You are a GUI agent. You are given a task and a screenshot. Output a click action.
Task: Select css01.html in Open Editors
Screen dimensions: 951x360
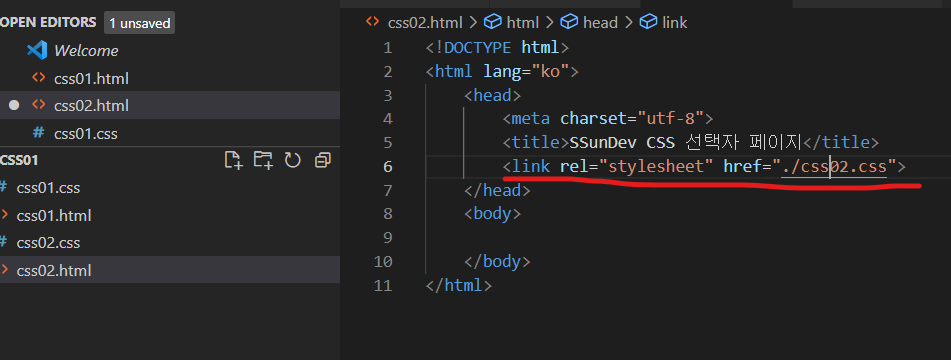coord(91,79)
